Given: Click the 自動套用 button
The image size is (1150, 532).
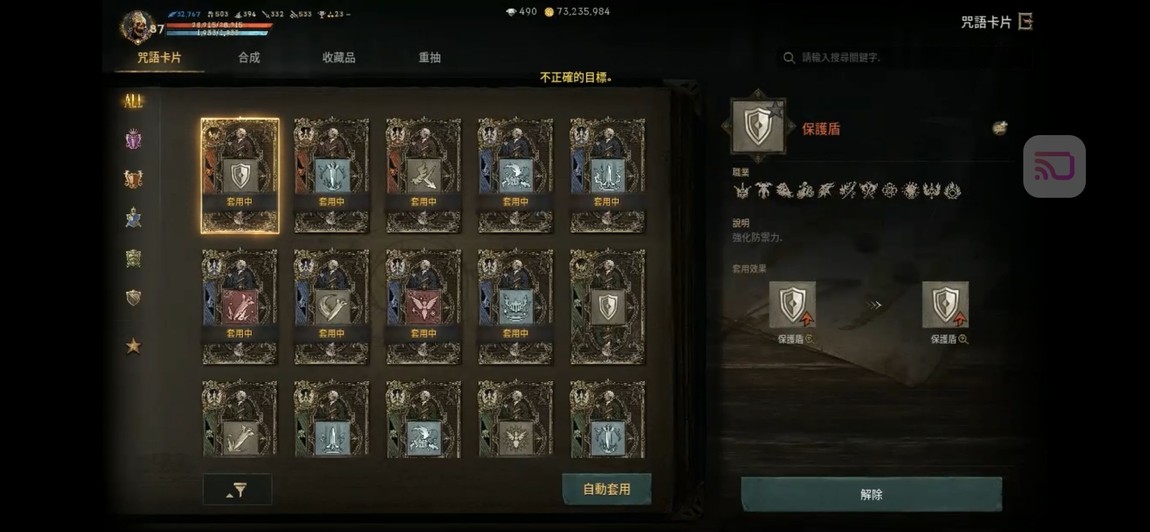Looking at the screenshot, I should click(607, 489).
